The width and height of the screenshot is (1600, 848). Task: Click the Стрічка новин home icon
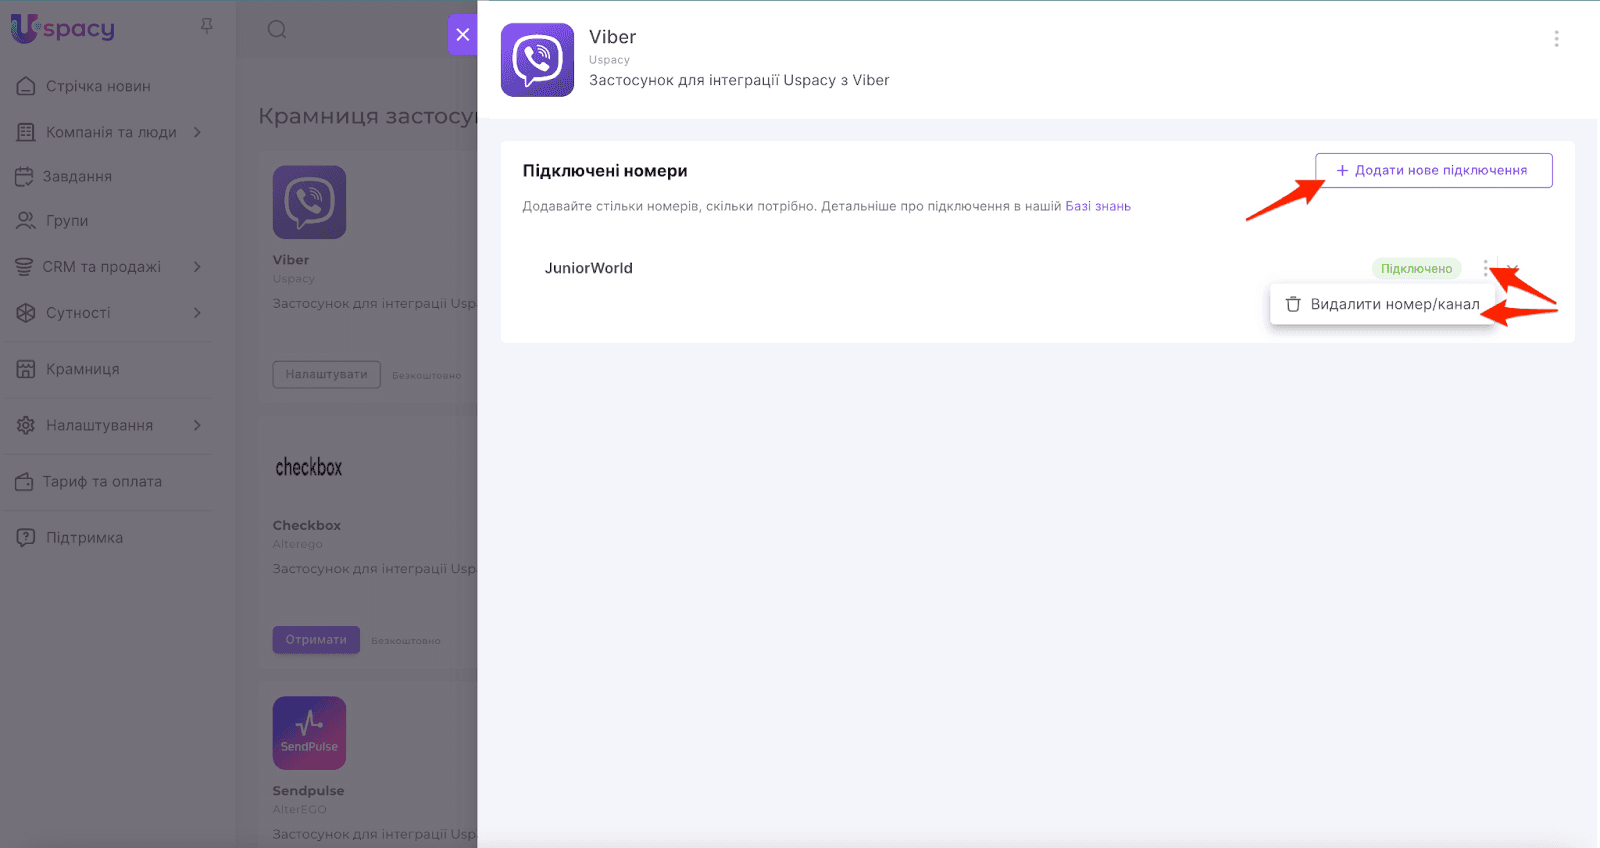point(26,86)
